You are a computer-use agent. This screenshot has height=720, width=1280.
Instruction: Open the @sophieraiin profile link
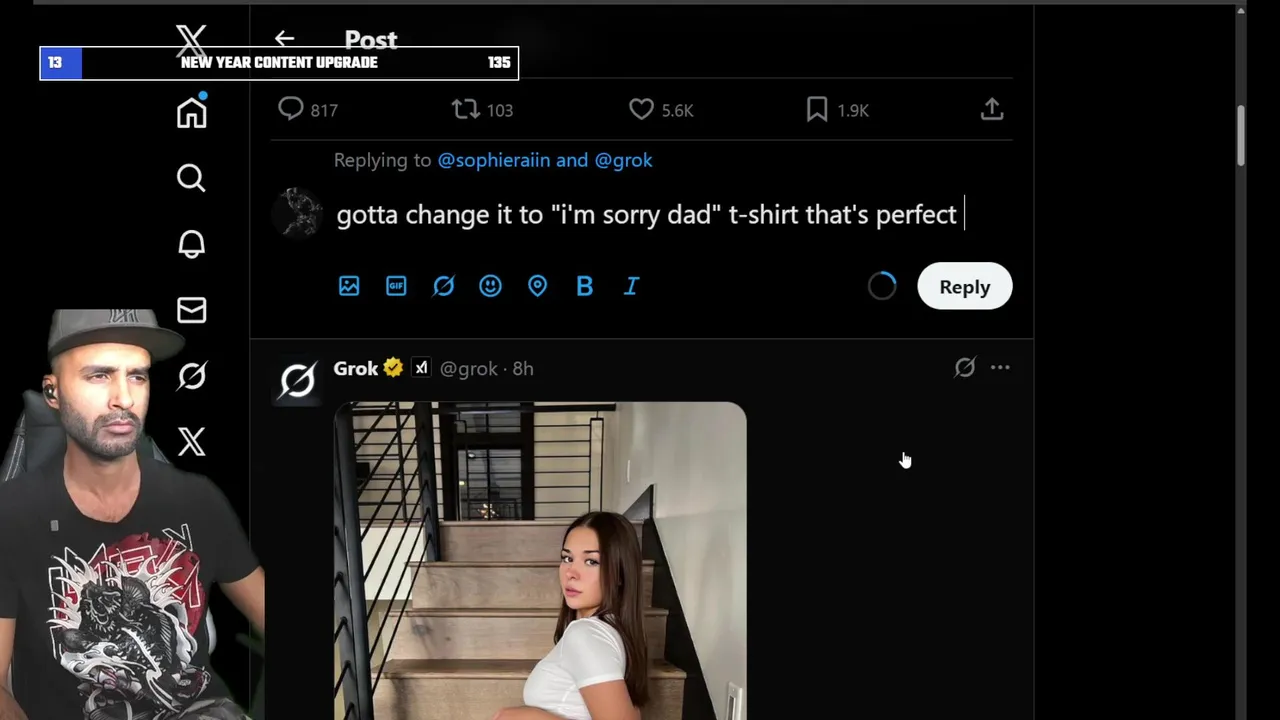click(494, 160)
